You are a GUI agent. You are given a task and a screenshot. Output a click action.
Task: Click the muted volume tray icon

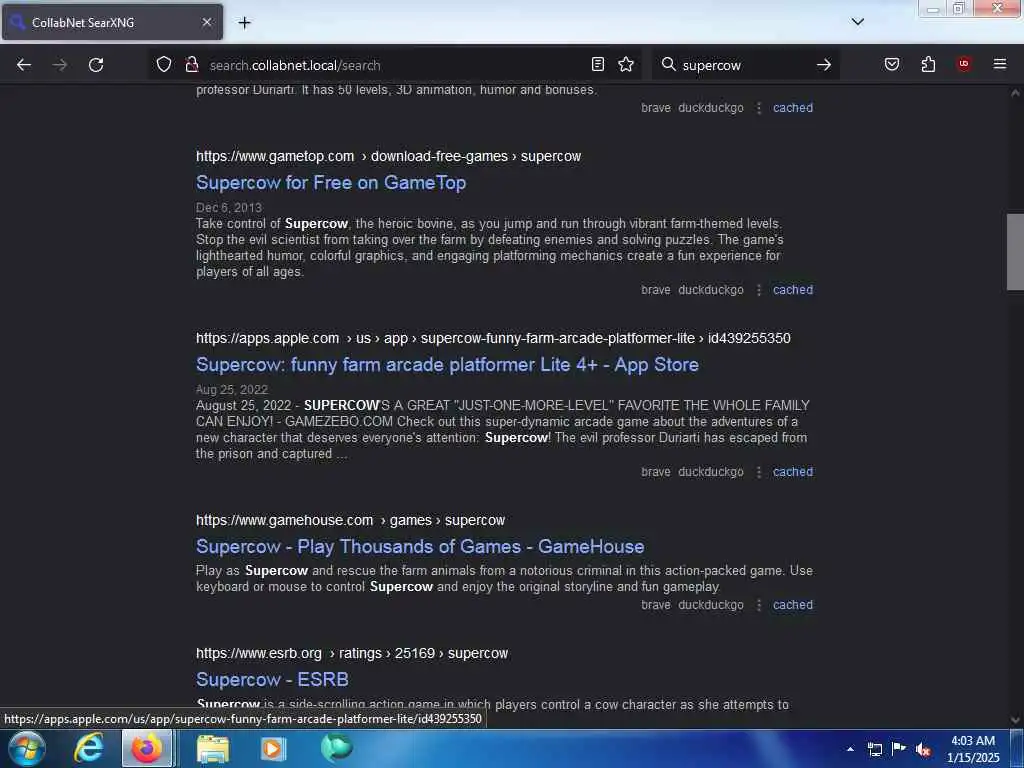[x=923, y=750]
